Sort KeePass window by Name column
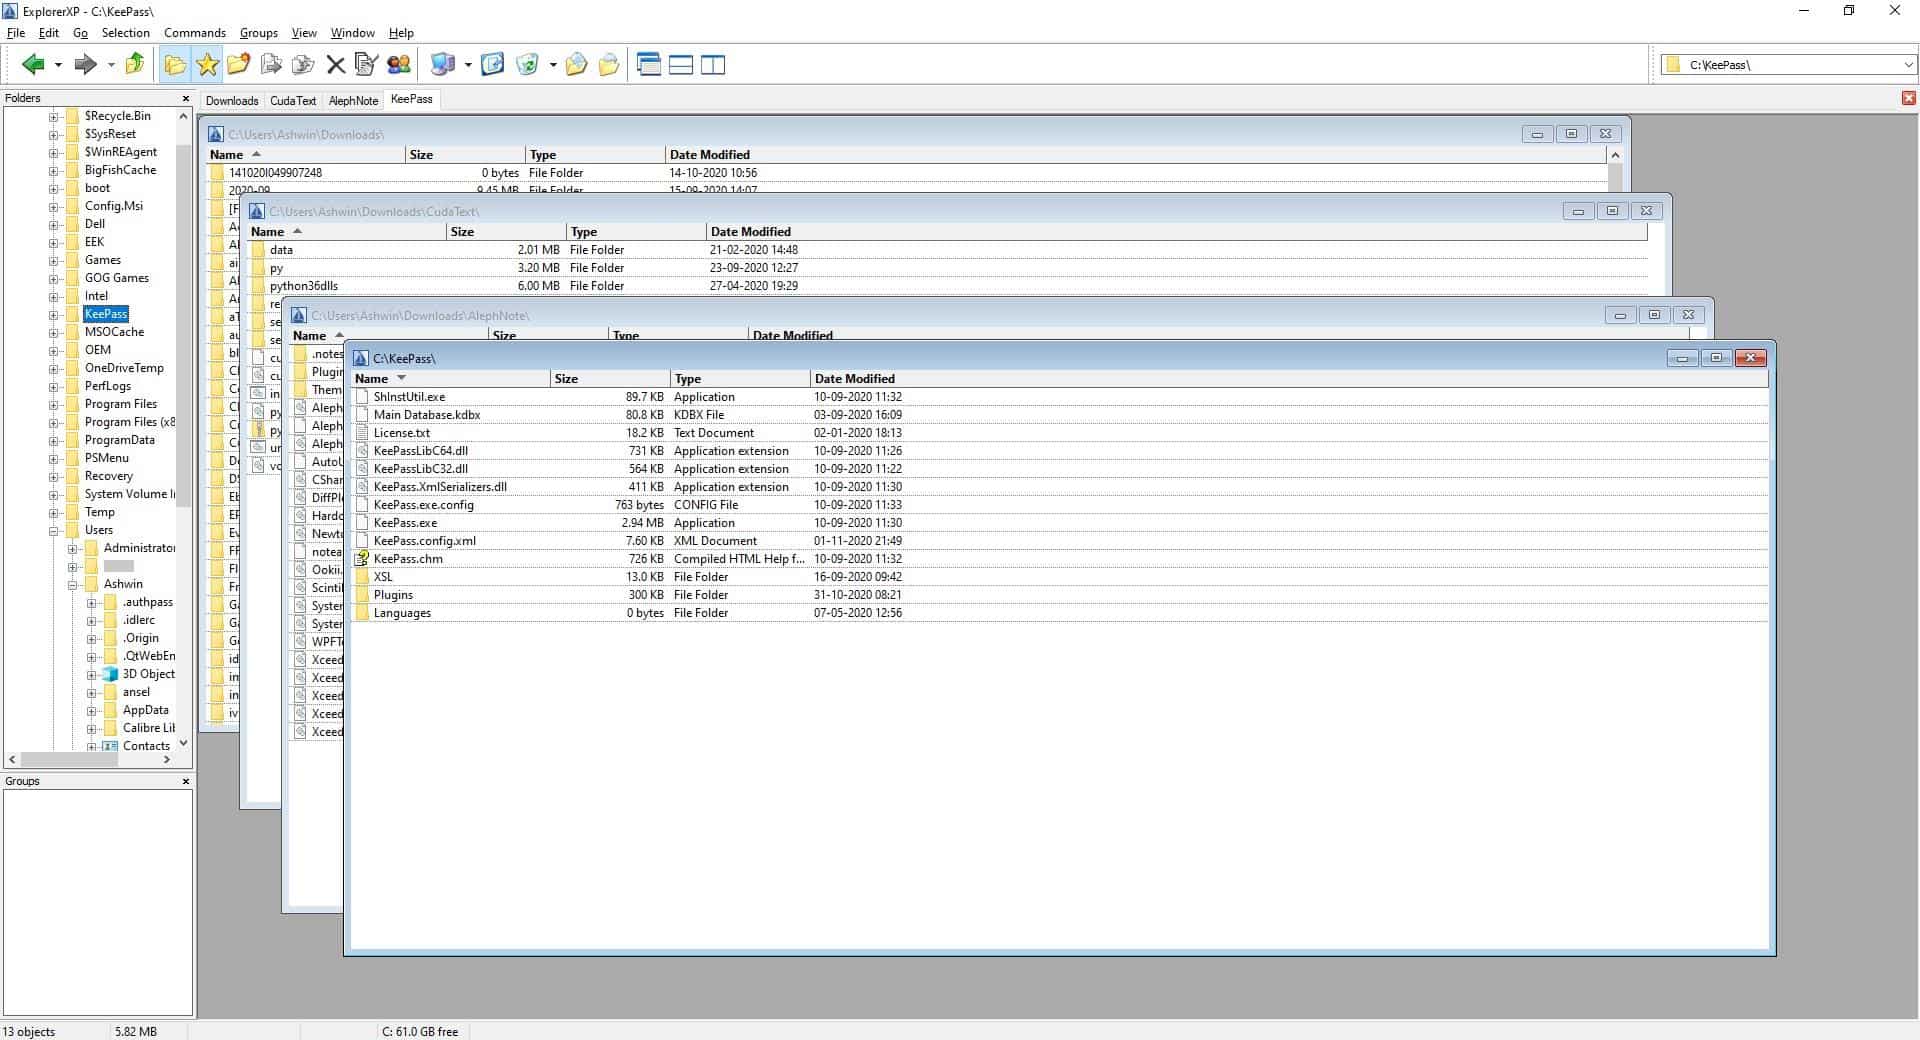Viewport: 1920px width, 1040px height. [450, 379]
